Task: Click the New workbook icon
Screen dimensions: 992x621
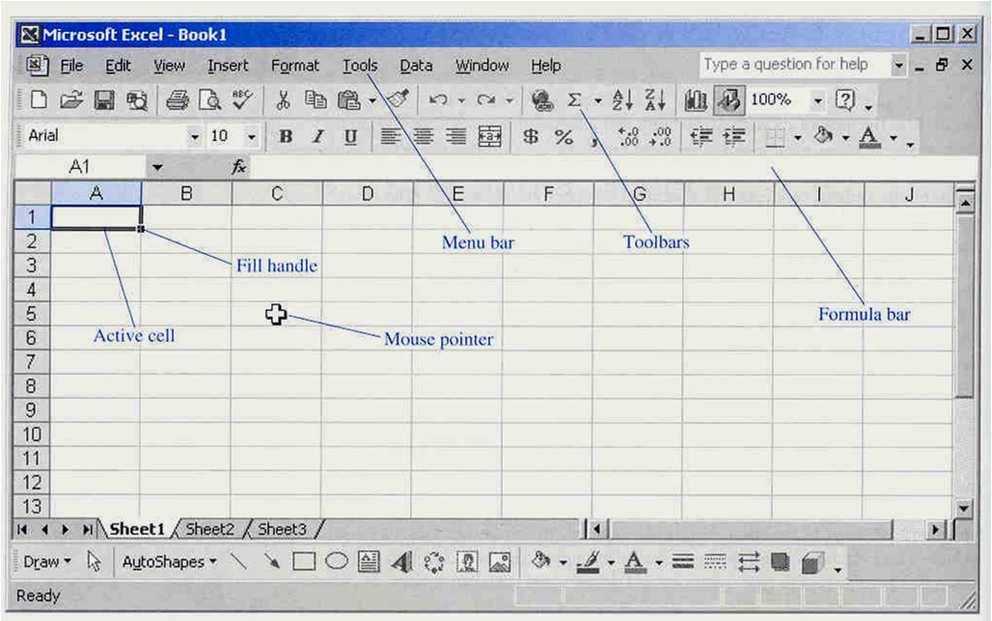Action: 39,100
